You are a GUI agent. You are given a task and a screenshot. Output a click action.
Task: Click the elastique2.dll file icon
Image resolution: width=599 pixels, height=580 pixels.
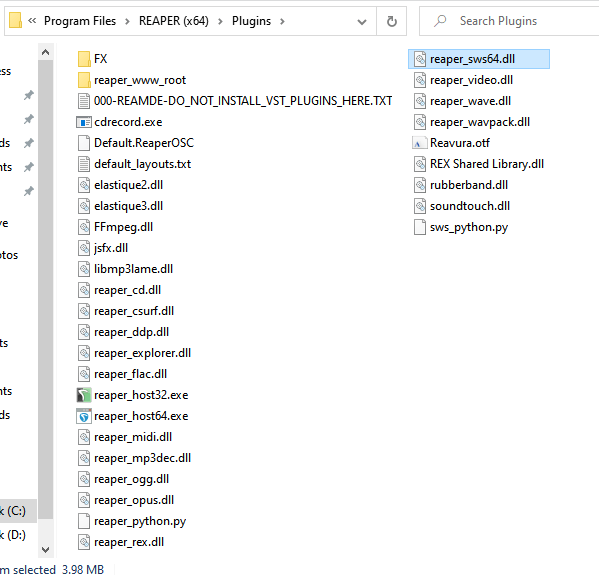point(84,185)
